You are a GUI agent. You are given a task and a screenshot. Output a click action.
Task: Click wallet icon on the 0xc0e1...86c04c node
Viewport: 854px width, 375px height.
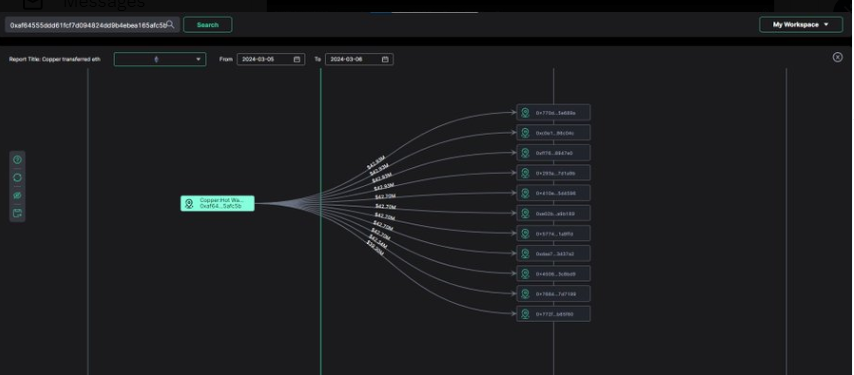pyautogui.click(x=525, y=133)
